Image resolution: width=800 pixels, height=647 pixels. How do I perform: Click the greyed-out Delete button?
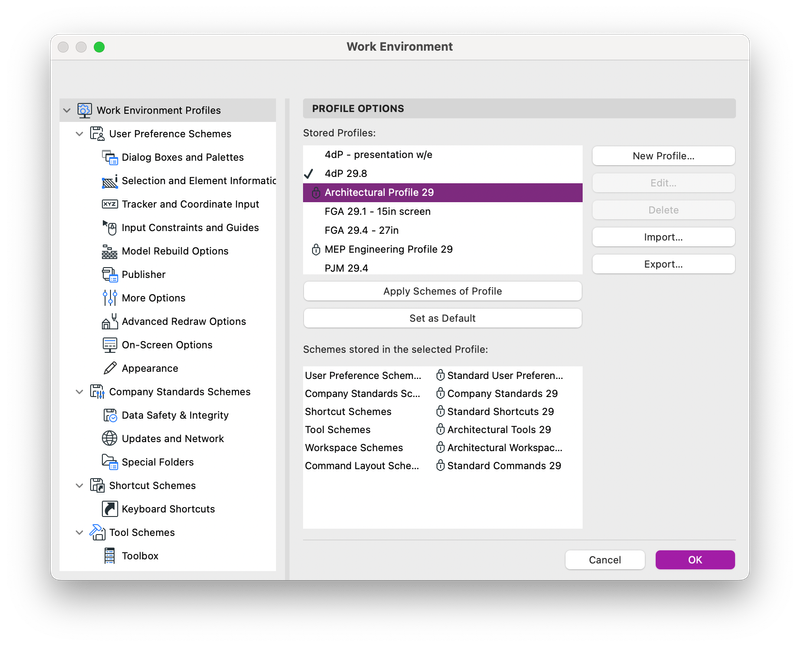663,210
